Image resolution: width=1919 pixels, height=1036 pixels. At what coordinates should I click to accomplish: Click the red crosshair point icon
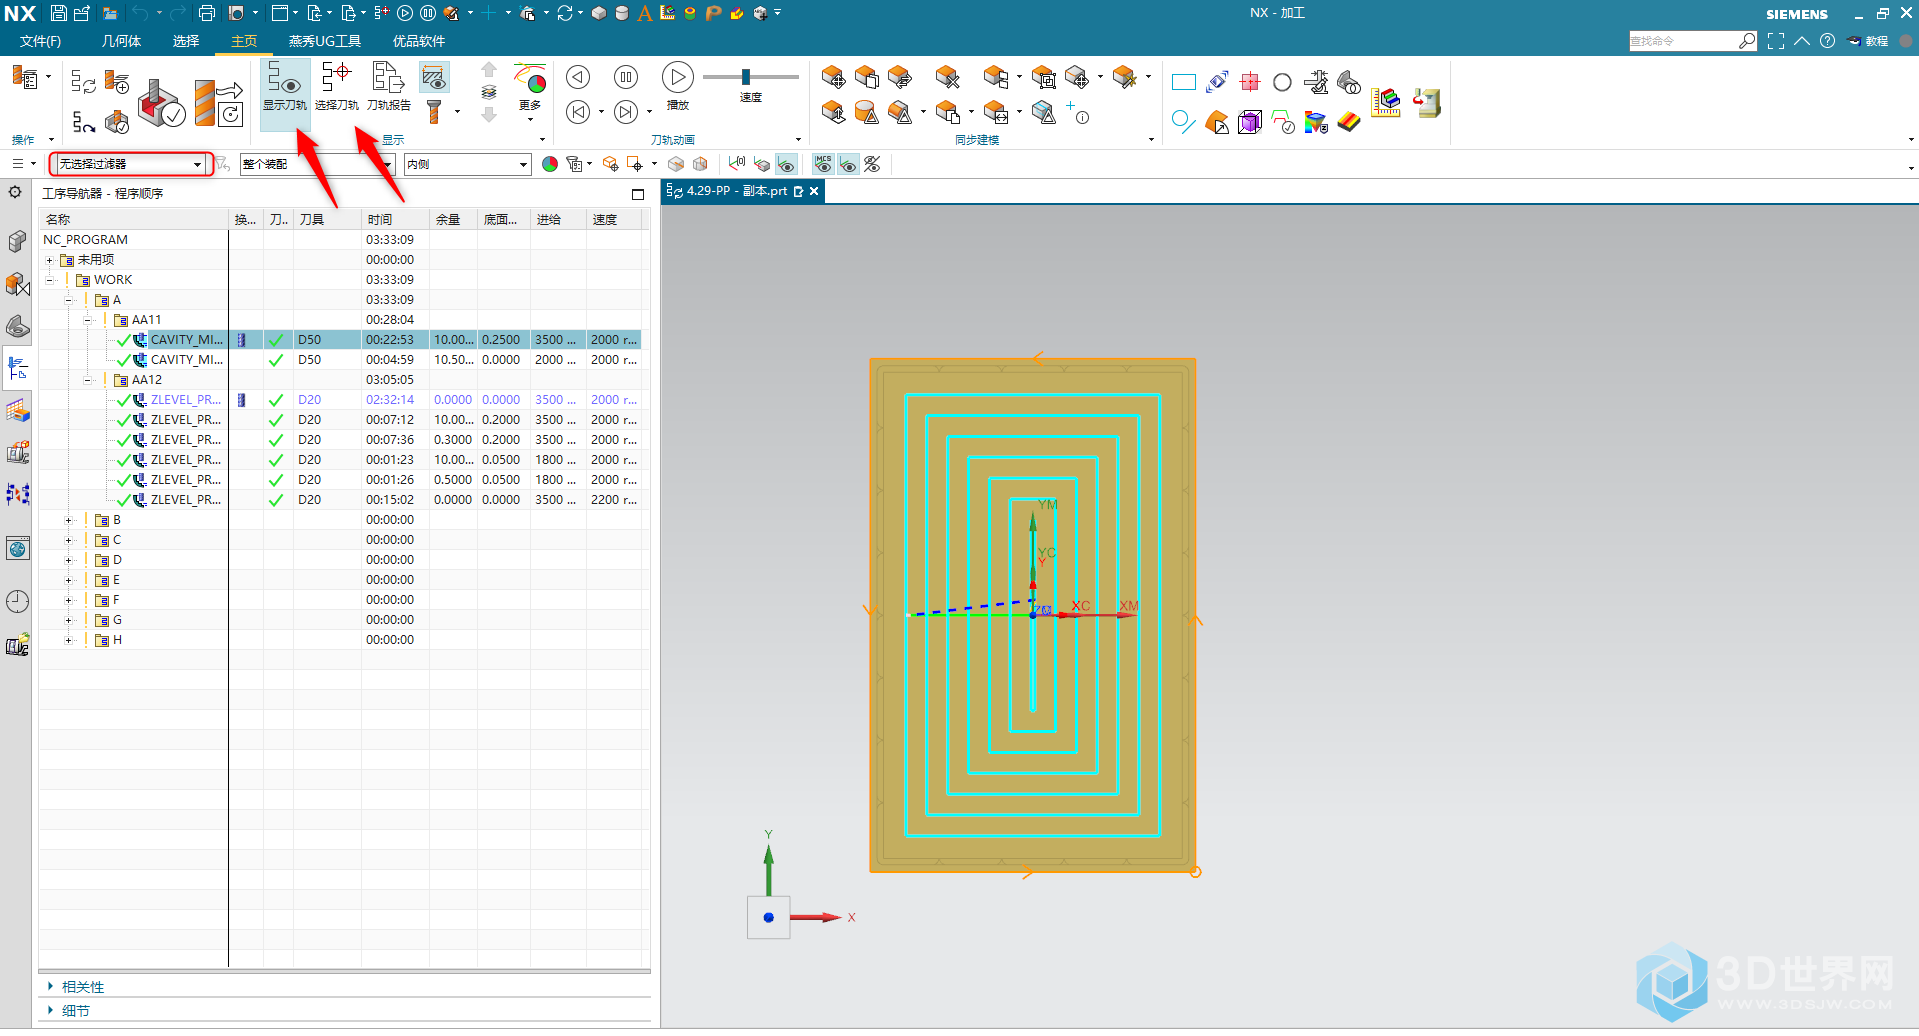[1250, 82]
